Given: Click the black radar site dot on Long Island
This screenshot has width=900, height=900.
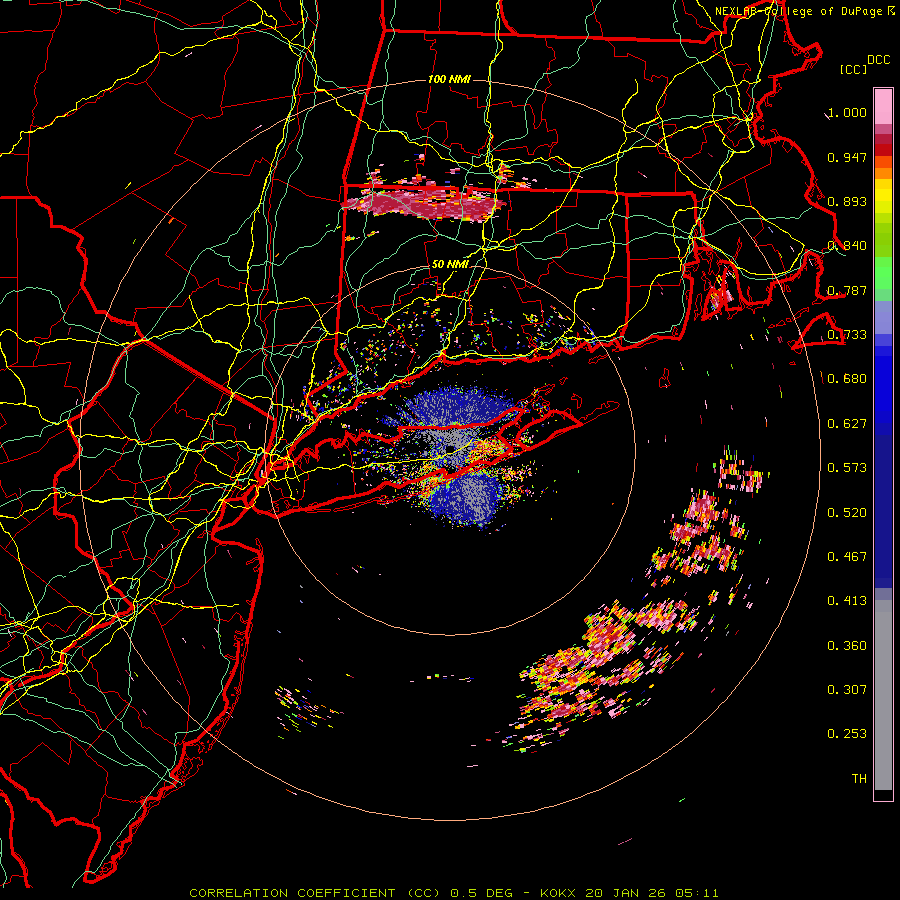Looking at the screenshot, I should pos(451,448).
